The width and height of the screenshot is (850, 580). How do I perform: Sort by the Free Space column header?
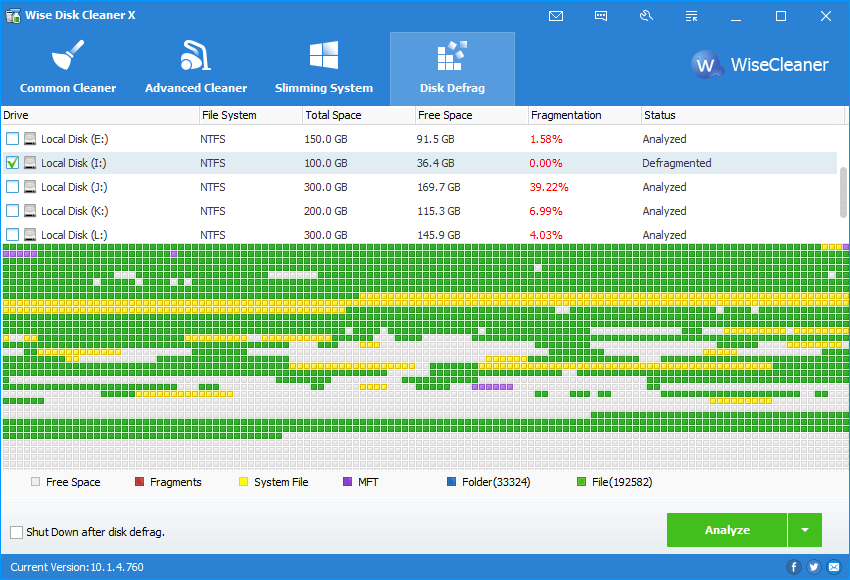(472, 115)
